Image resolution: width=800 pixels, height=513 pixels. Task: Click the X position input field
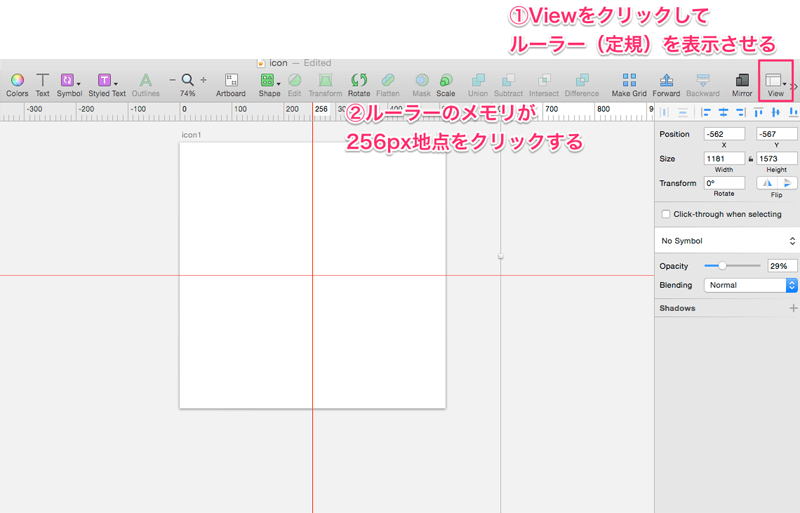(724, 134)
